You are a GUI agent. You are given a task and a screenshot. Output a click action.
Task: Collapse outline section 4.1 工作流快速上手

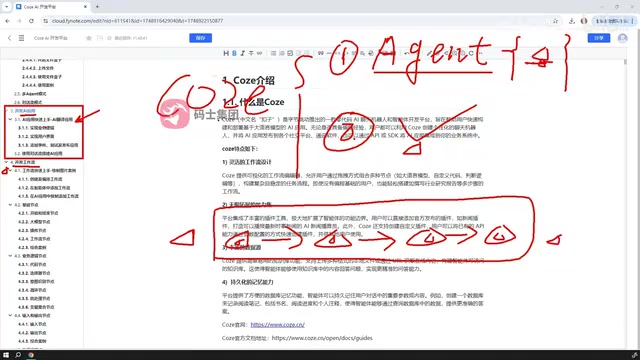10,171
